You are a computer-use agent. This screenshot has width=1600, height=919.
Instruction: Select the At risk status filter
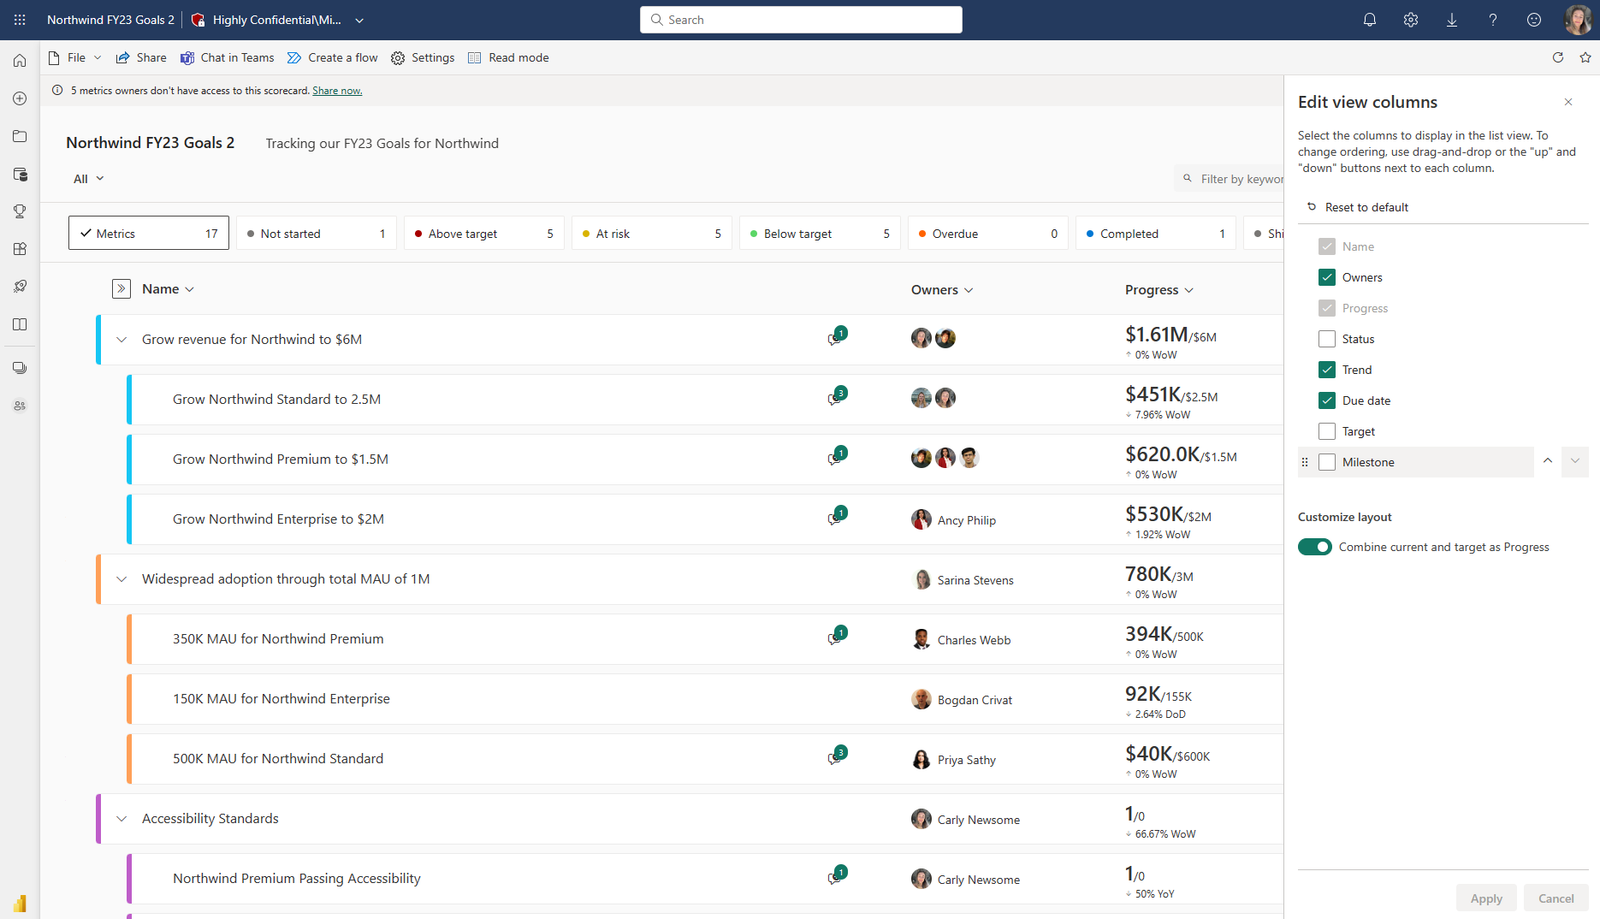pyautogui.click(x=651, y=233)
